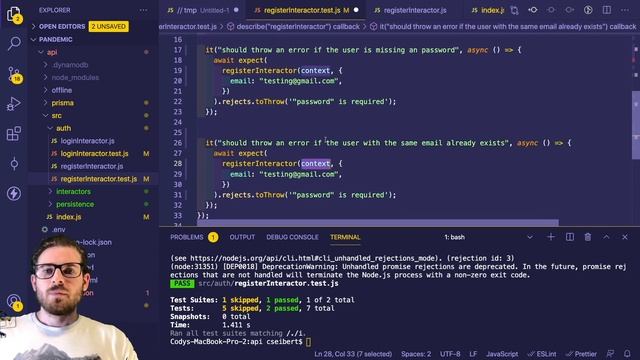Click Ln 28, Col 33 status item
This screenshot has width=640, height=360.
(x=353, y=354)
